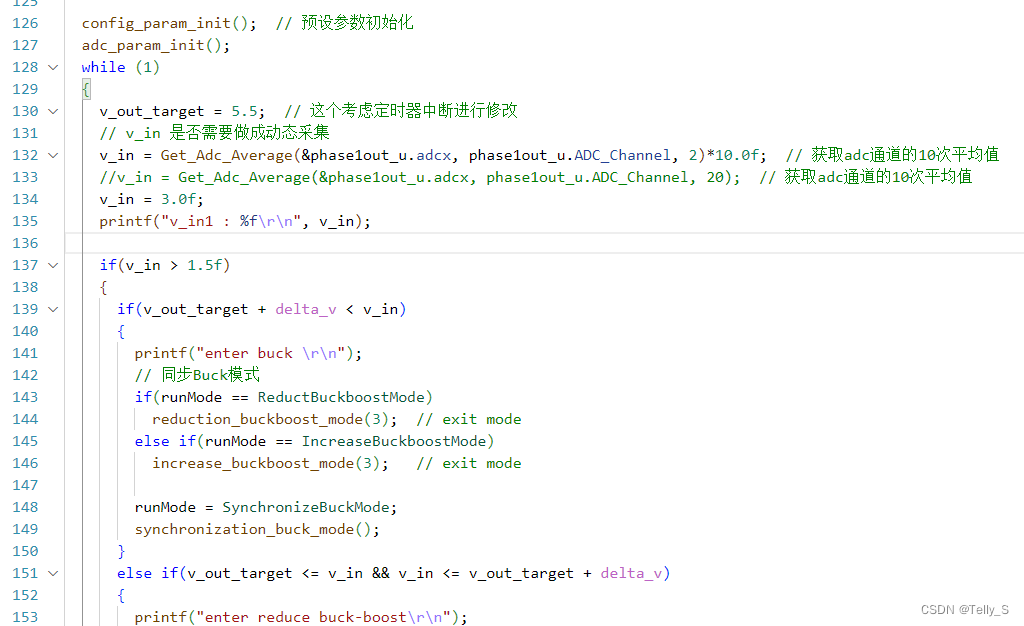Click the Get_Adc_Average call on line 132

pos(226,155)
